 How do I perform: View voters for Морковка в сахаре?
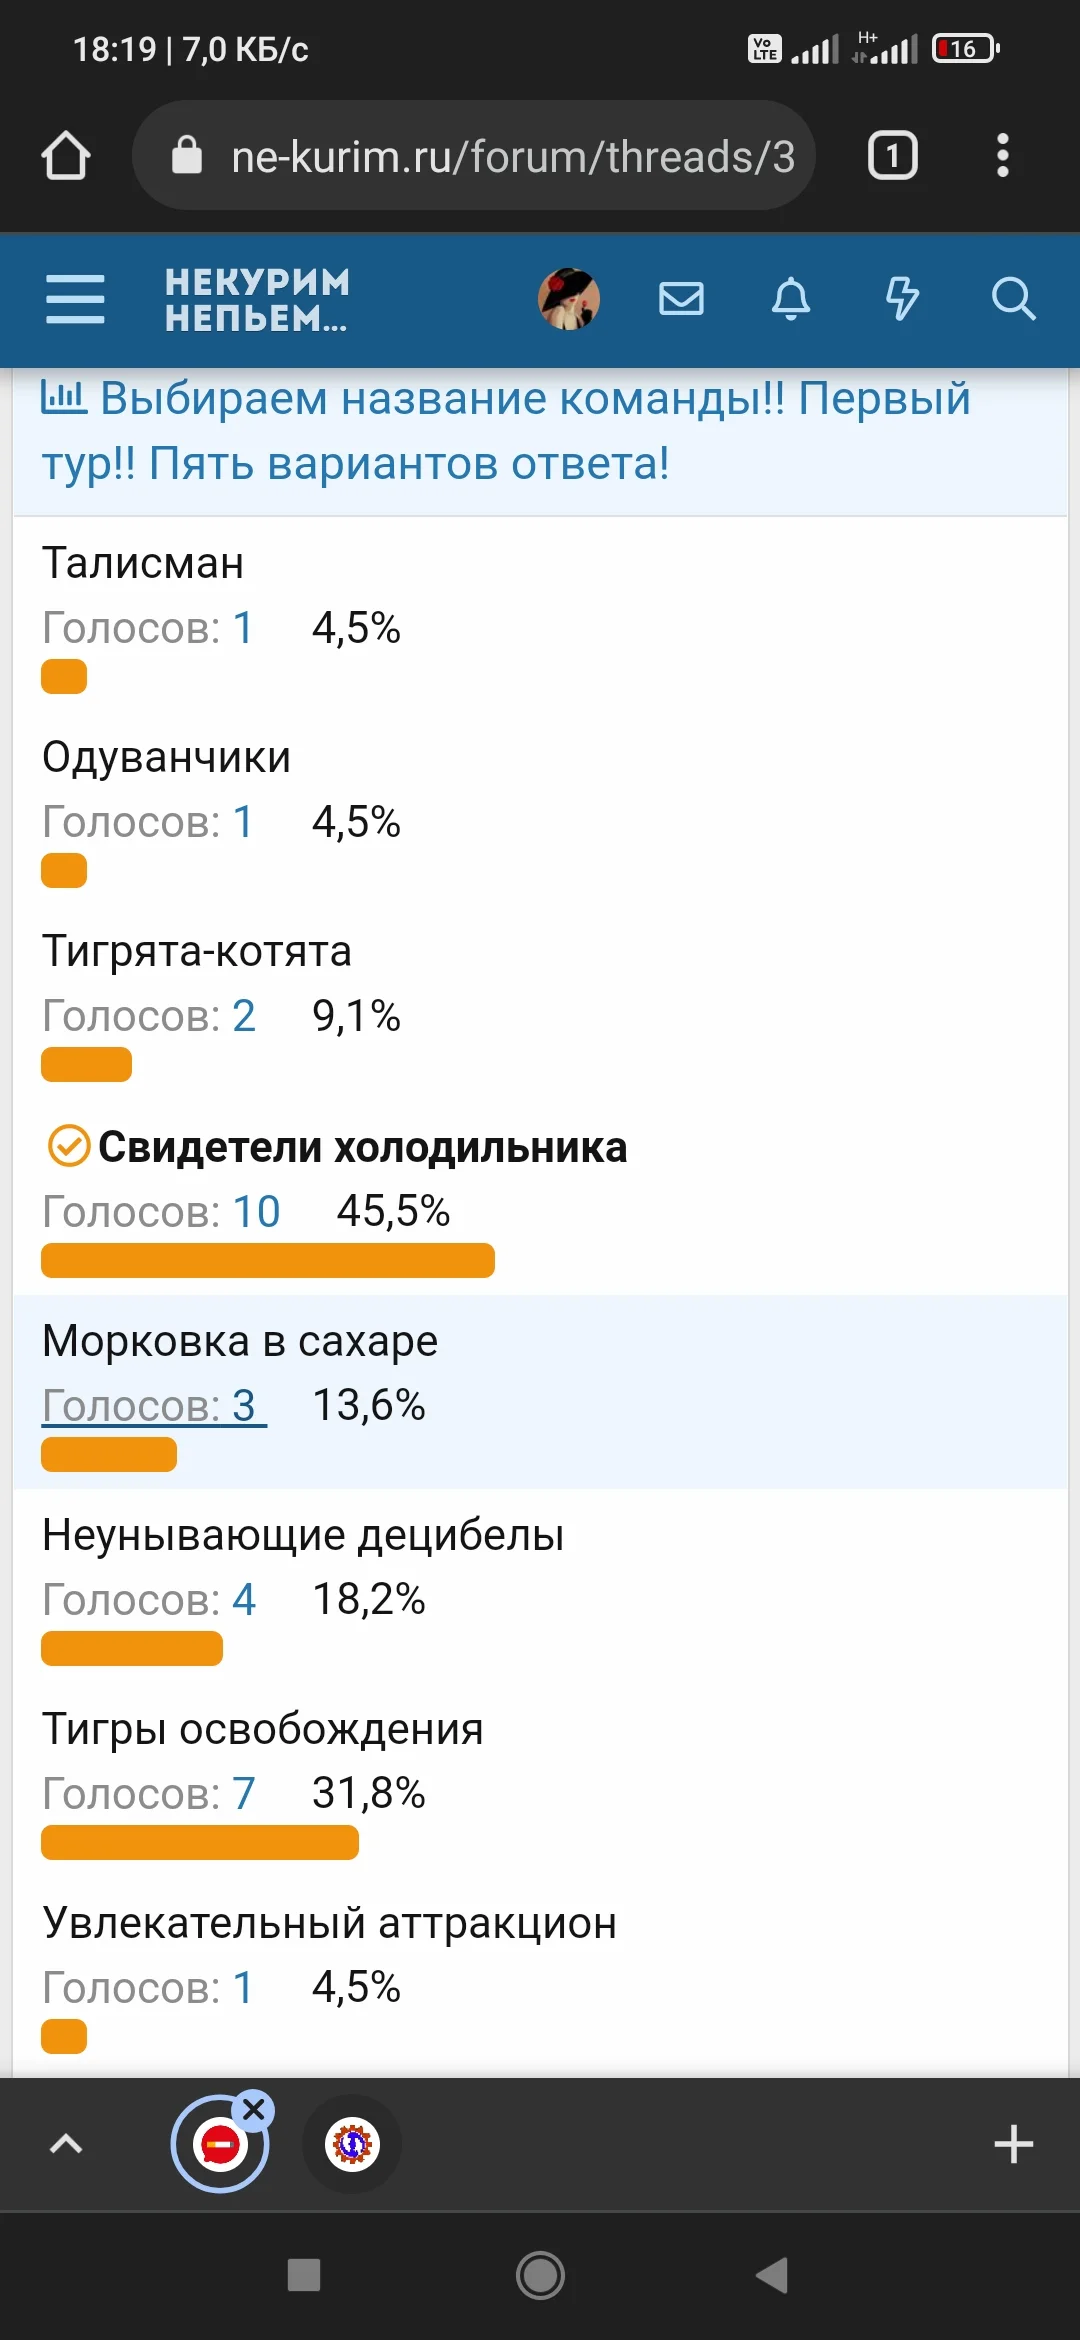[154, 1405]
